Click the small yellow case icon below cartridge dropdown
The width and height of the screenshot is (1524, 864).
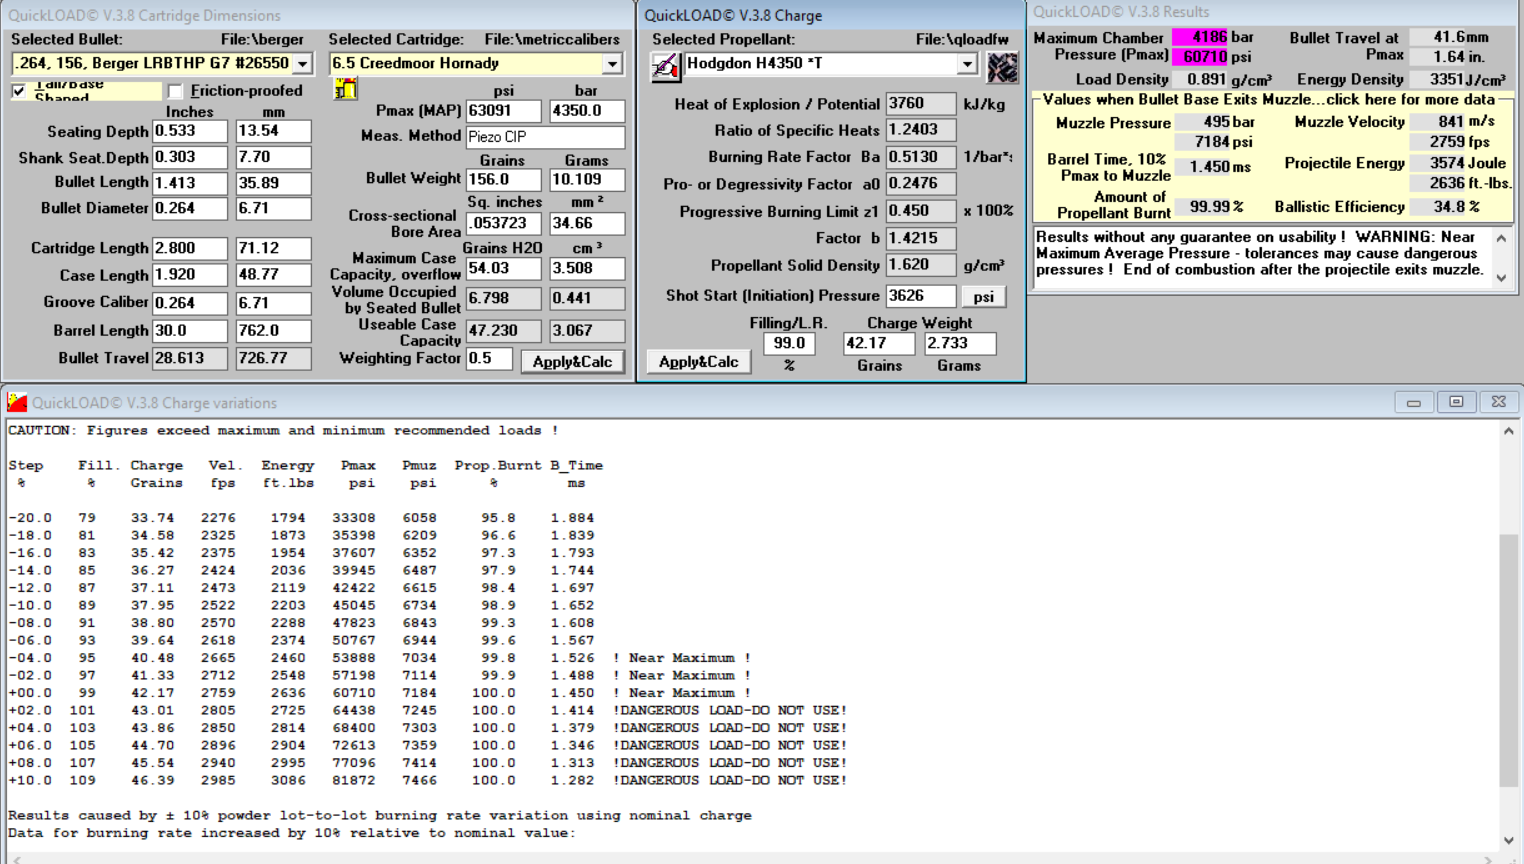(346, 89)
